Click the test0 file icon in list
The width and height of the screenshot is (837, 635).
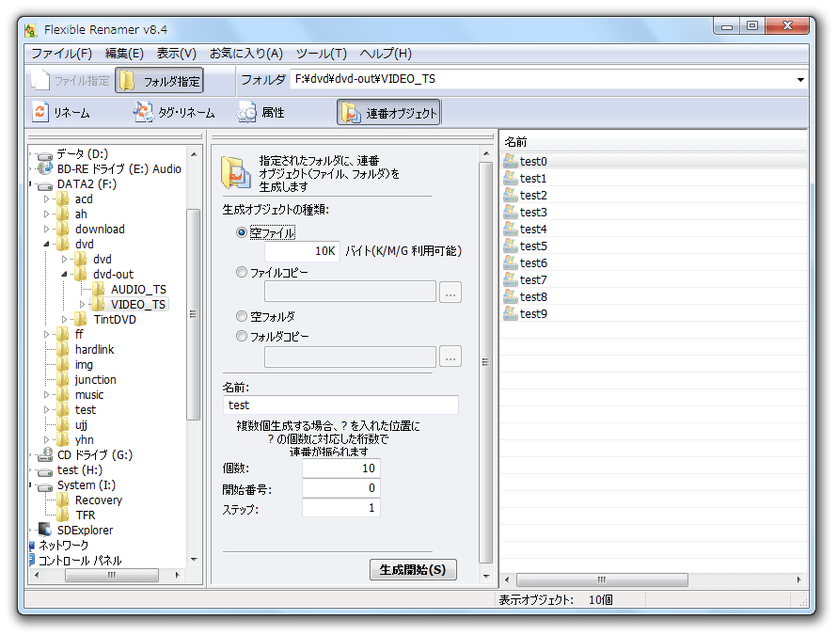click(510, 161)
